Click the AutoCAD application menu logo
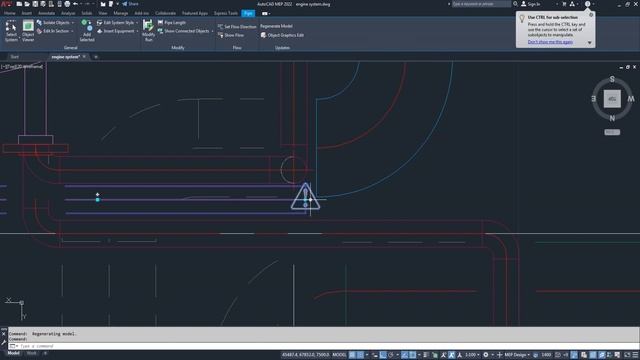The width and height of the screenshot is (640, 360). [7, 4]
